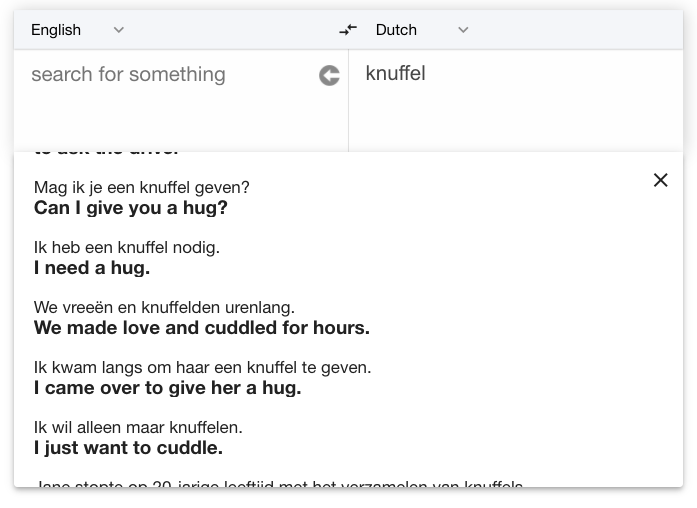
Task: Select 'We vreeën en knuffelden urenlang.'
Action: tap(164, 307)
